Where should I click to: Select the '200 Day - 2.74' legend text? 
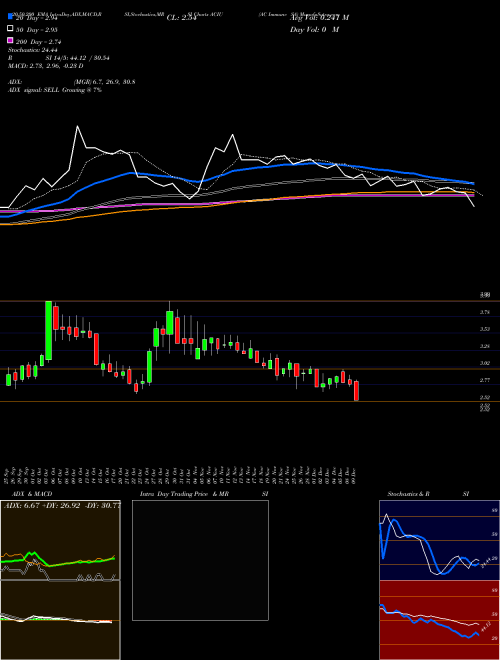pos(38,42)
